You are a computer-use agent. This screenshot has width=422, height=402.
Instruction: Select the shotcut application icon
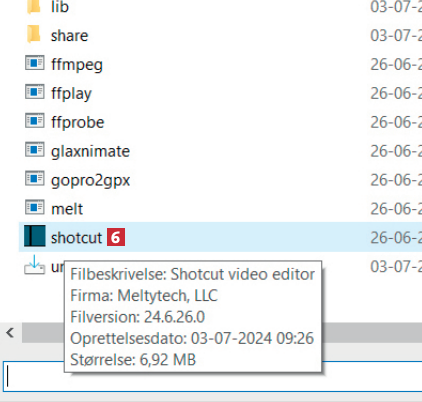(x=35, y=236)
